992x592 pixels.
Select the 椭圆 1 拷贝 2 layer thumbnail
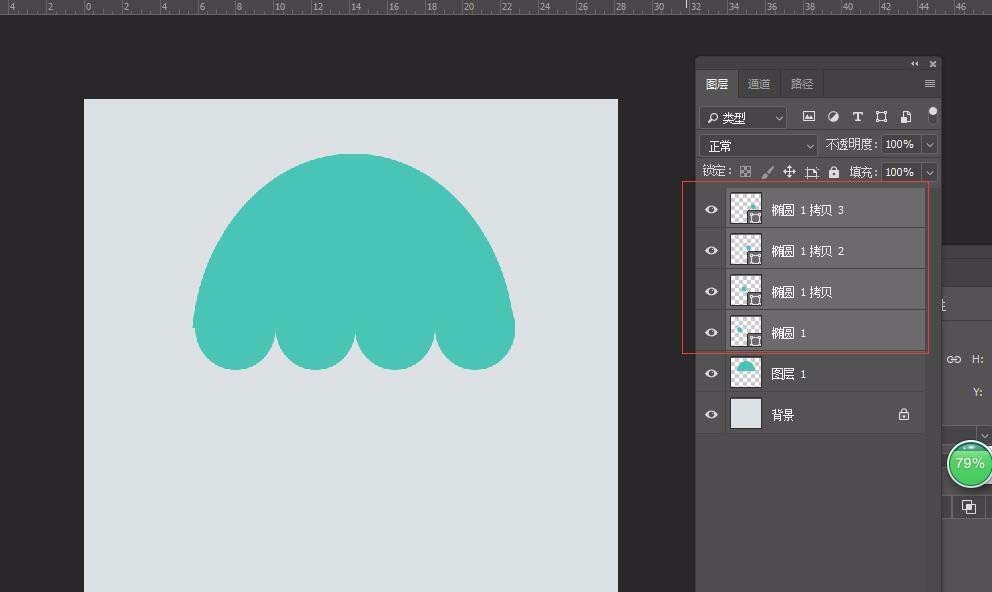point(746,250)
